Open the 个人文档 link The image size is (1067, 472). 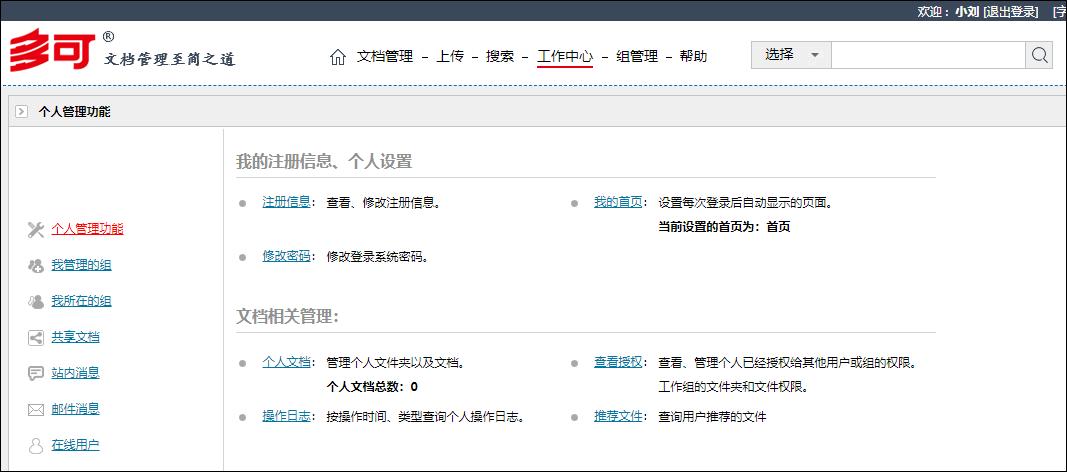[286, 363]
